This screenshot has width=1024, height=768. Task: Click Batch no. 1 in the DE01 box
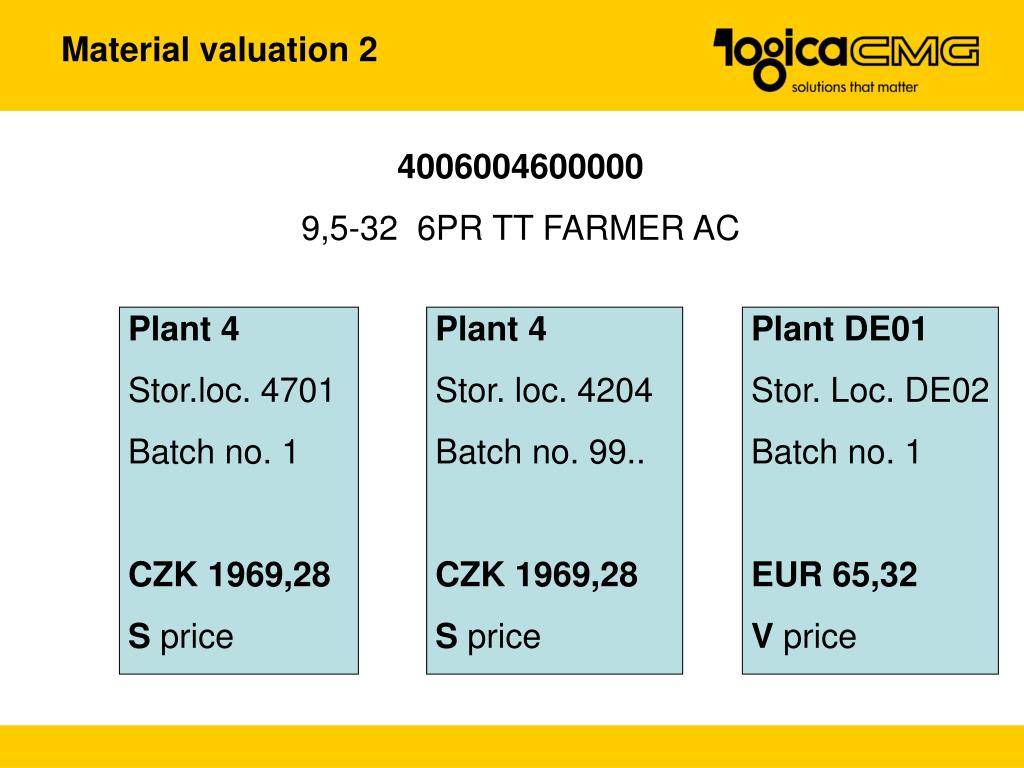[x=836, y=452]
